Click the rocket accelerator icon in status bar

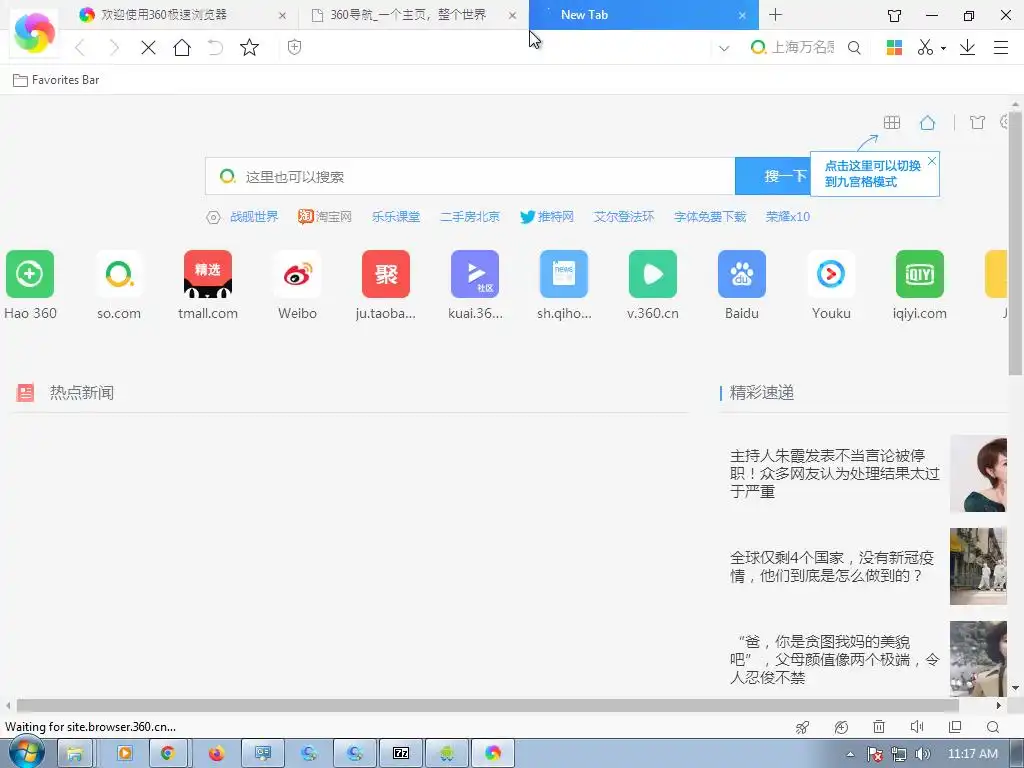[x=803, y=727]
